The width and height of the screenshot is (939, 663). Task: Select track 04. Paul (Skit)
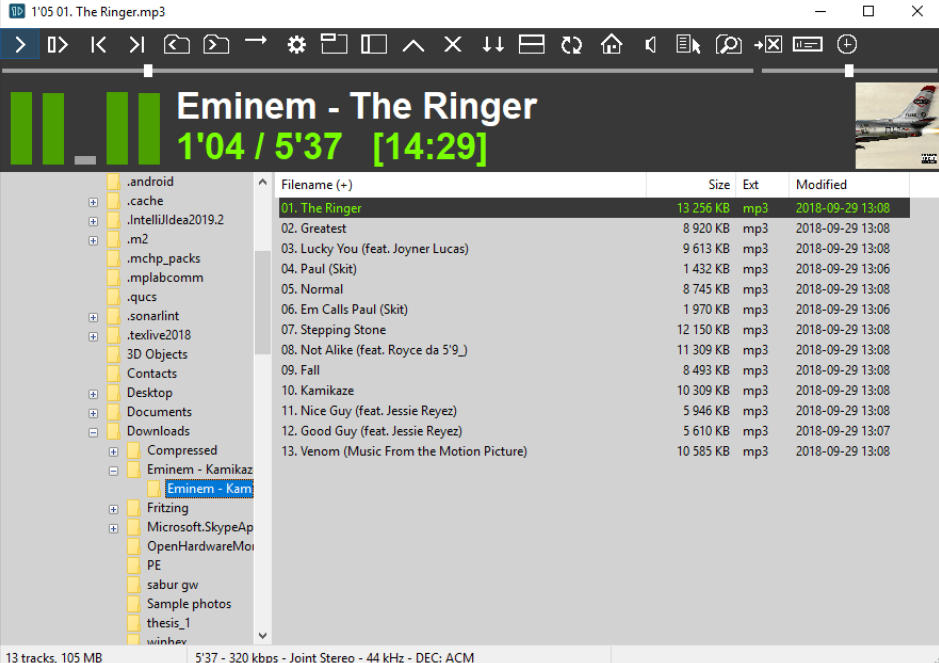point(594,269)
